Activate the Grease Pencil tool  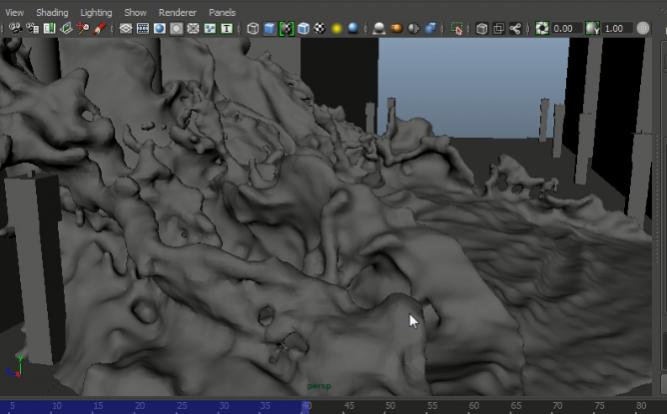[x=100, y=29]
